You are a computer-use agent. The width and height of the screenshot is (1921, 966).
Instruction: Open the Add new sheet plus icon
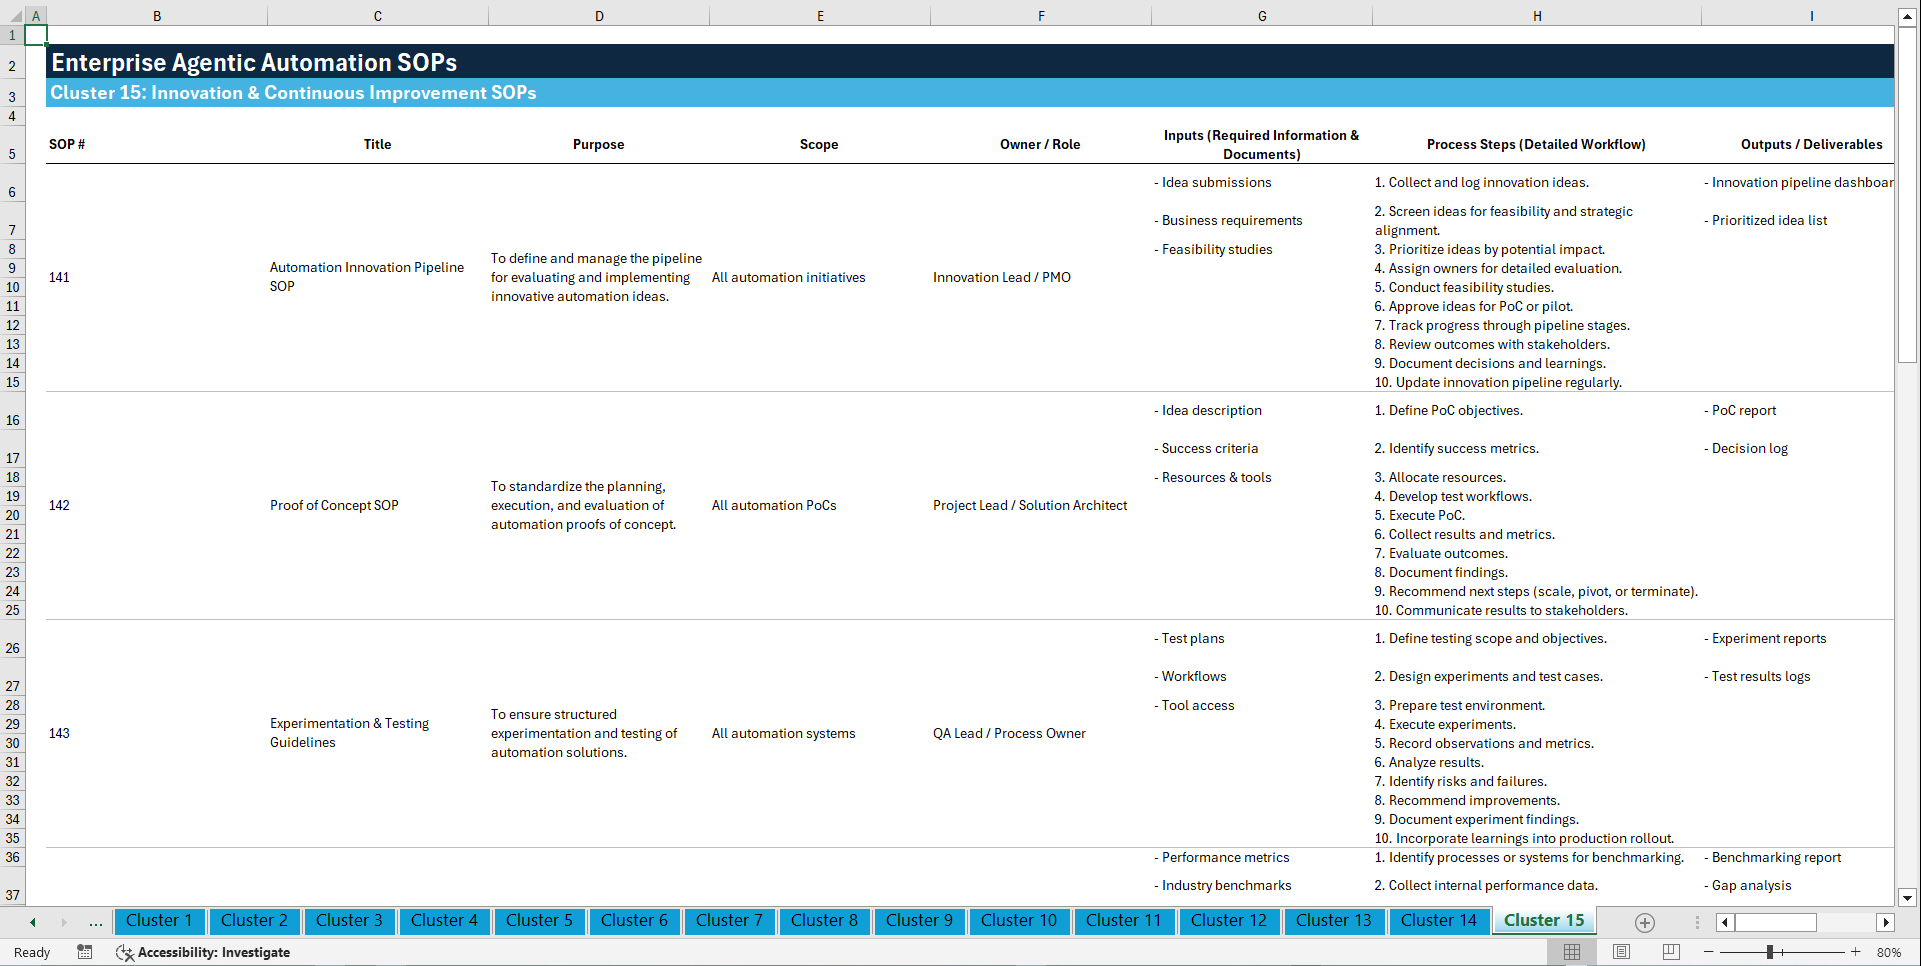coord(1643,922)
